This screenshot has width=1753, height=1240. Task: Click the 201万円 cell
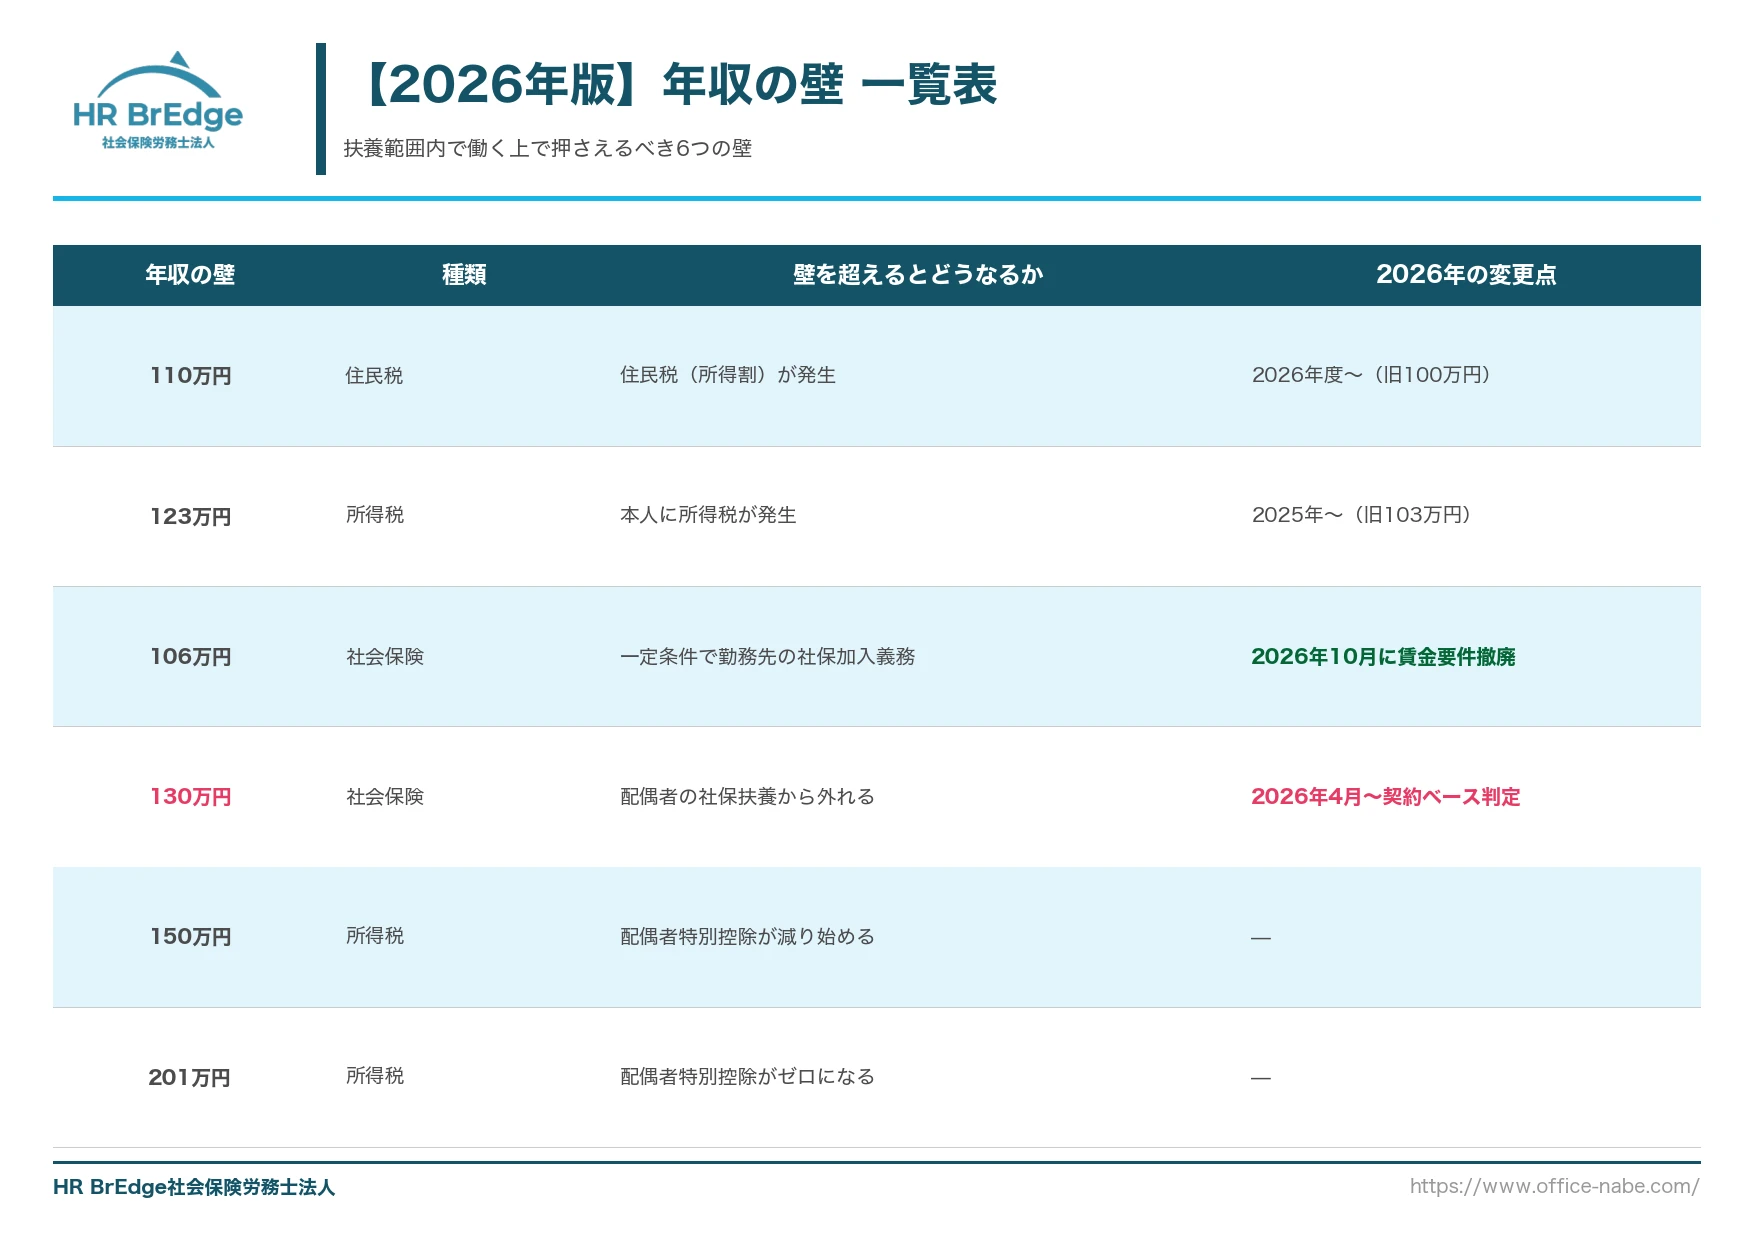point(189,1078)
